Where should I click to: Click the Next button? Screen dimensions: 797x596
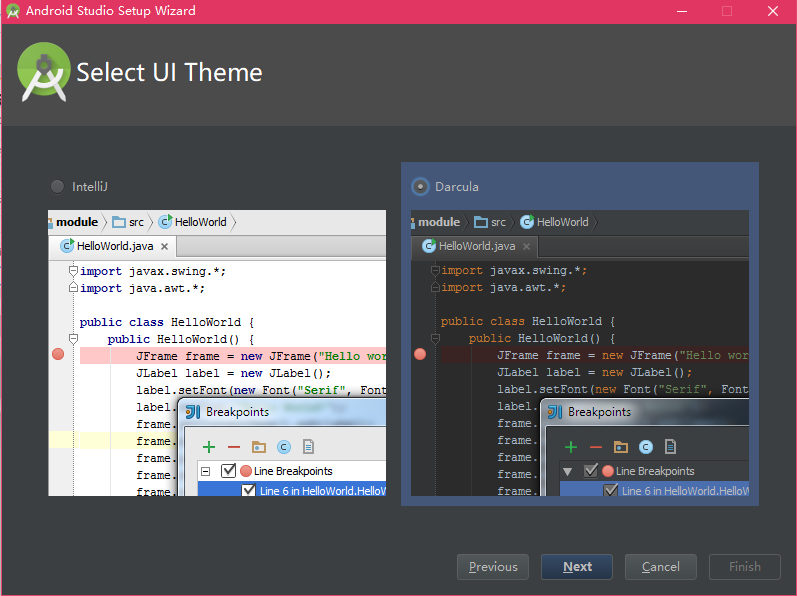577,567
